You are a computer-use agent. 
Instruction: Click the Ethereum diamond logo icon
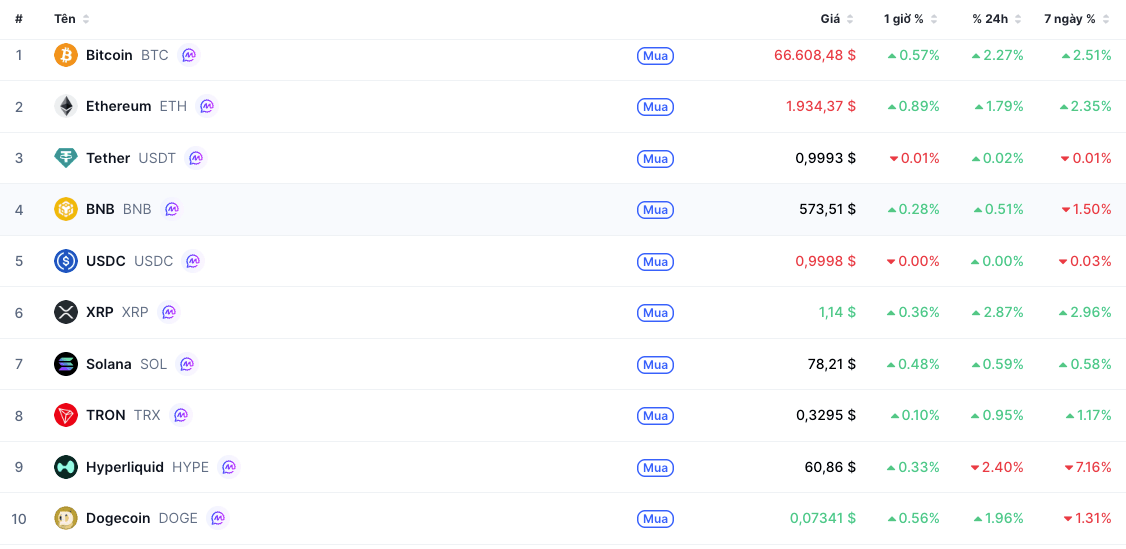pos(66,106)
